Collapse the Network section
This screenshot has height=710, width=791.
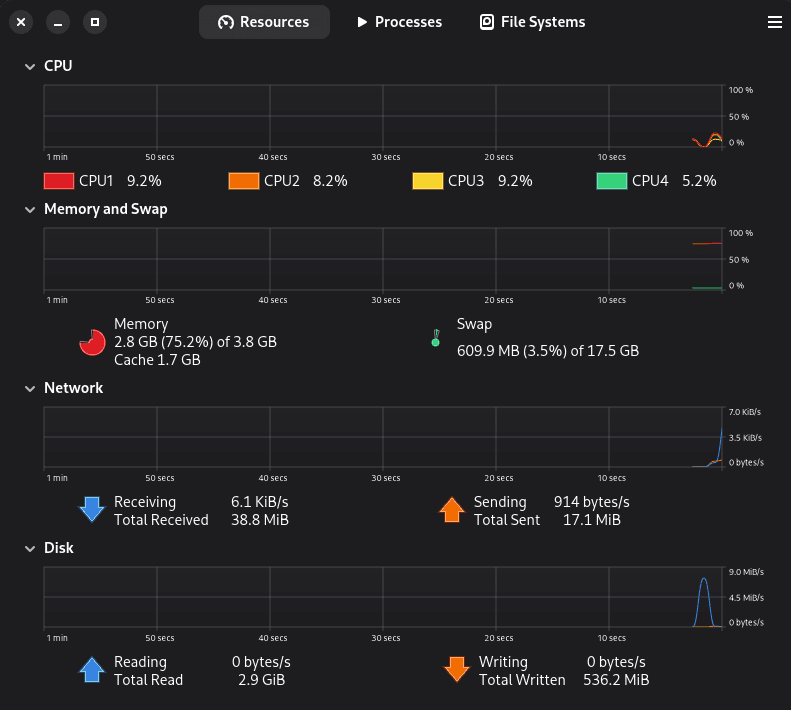click(29, 388)
